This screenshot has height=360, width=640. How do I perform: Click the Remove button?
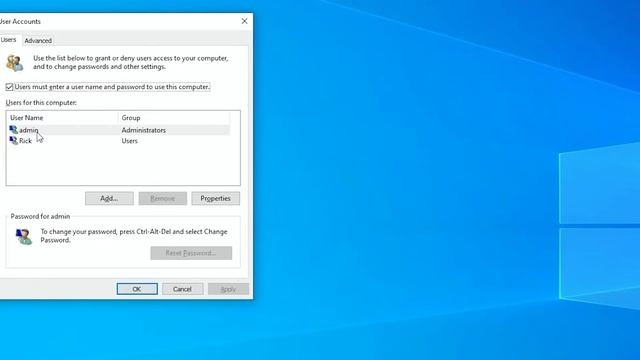tap(162, 198)
